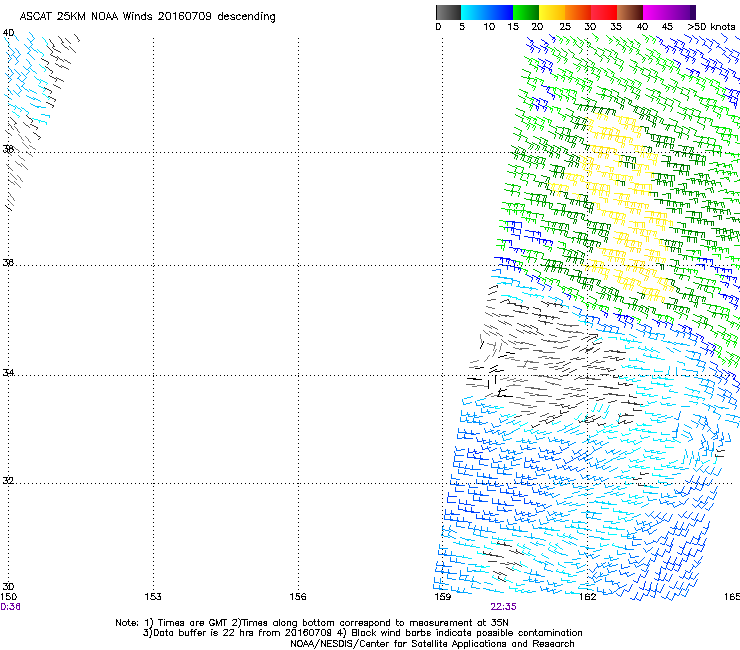Click the gray 0–5 knot legend swatch
This screenshot has width=740, height=650.
(x=448, y=12)
